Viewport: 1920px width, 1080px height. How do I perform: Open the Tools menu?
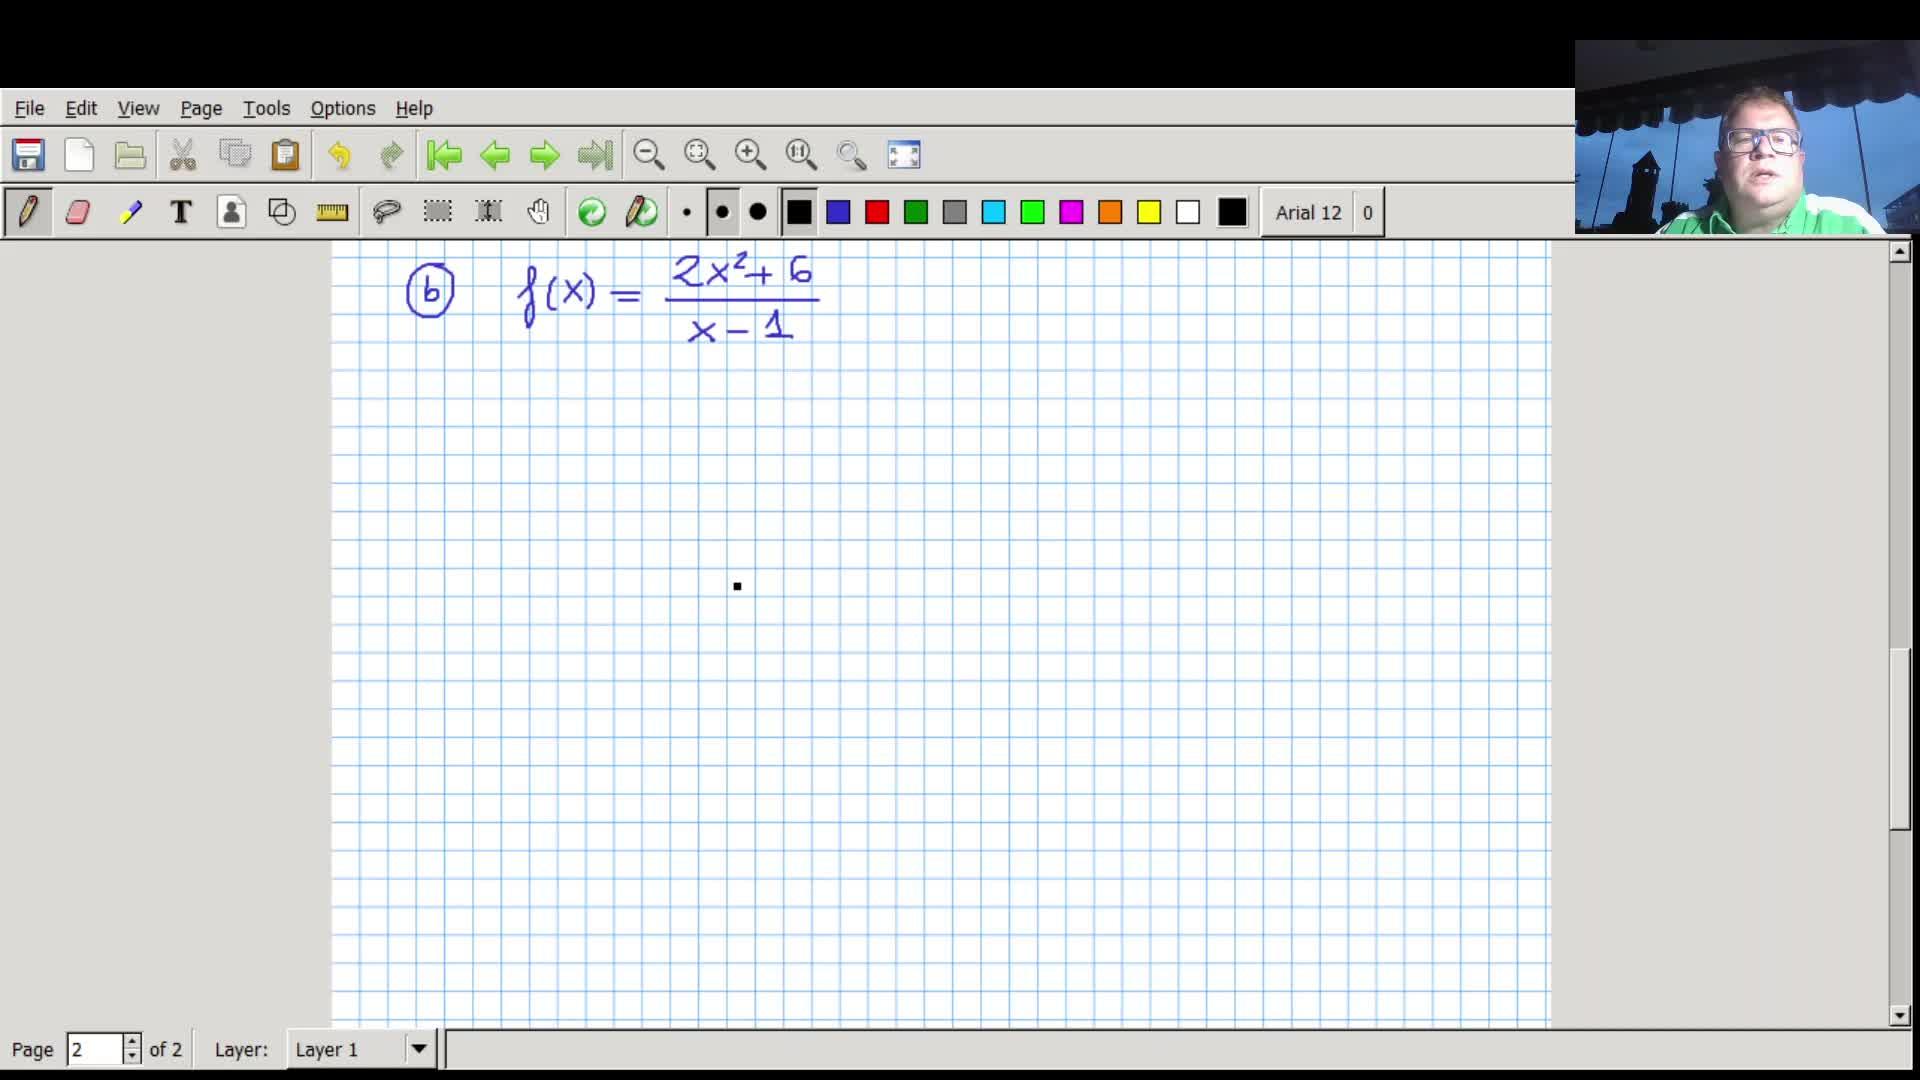tap(266, 108)
